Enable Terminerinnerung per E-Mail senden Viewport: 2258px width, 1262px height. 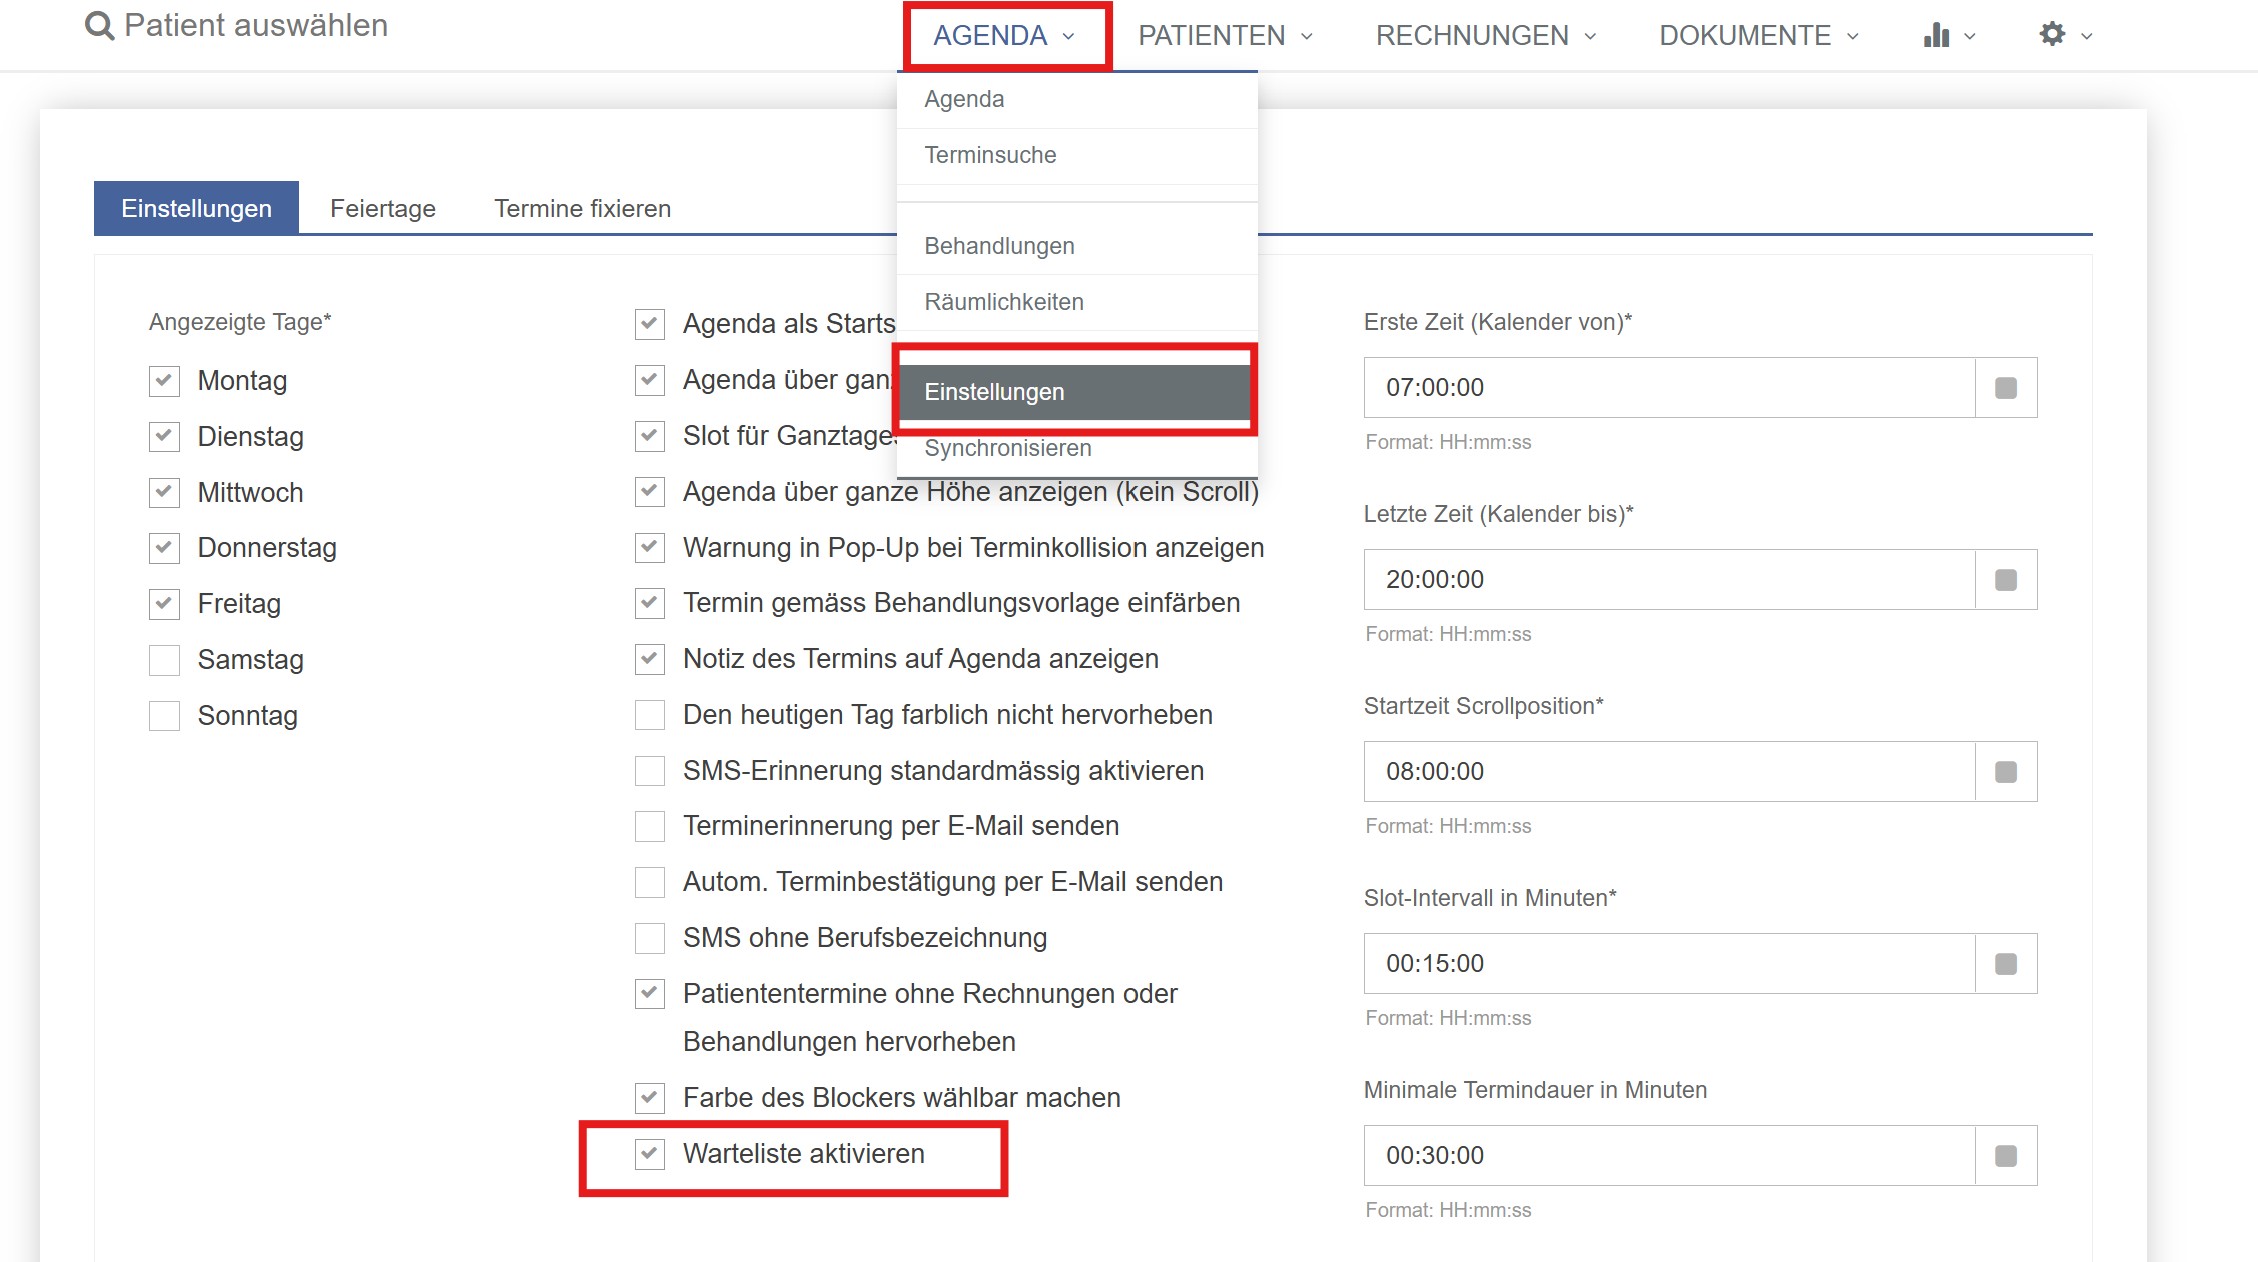[x=650, y=826]
